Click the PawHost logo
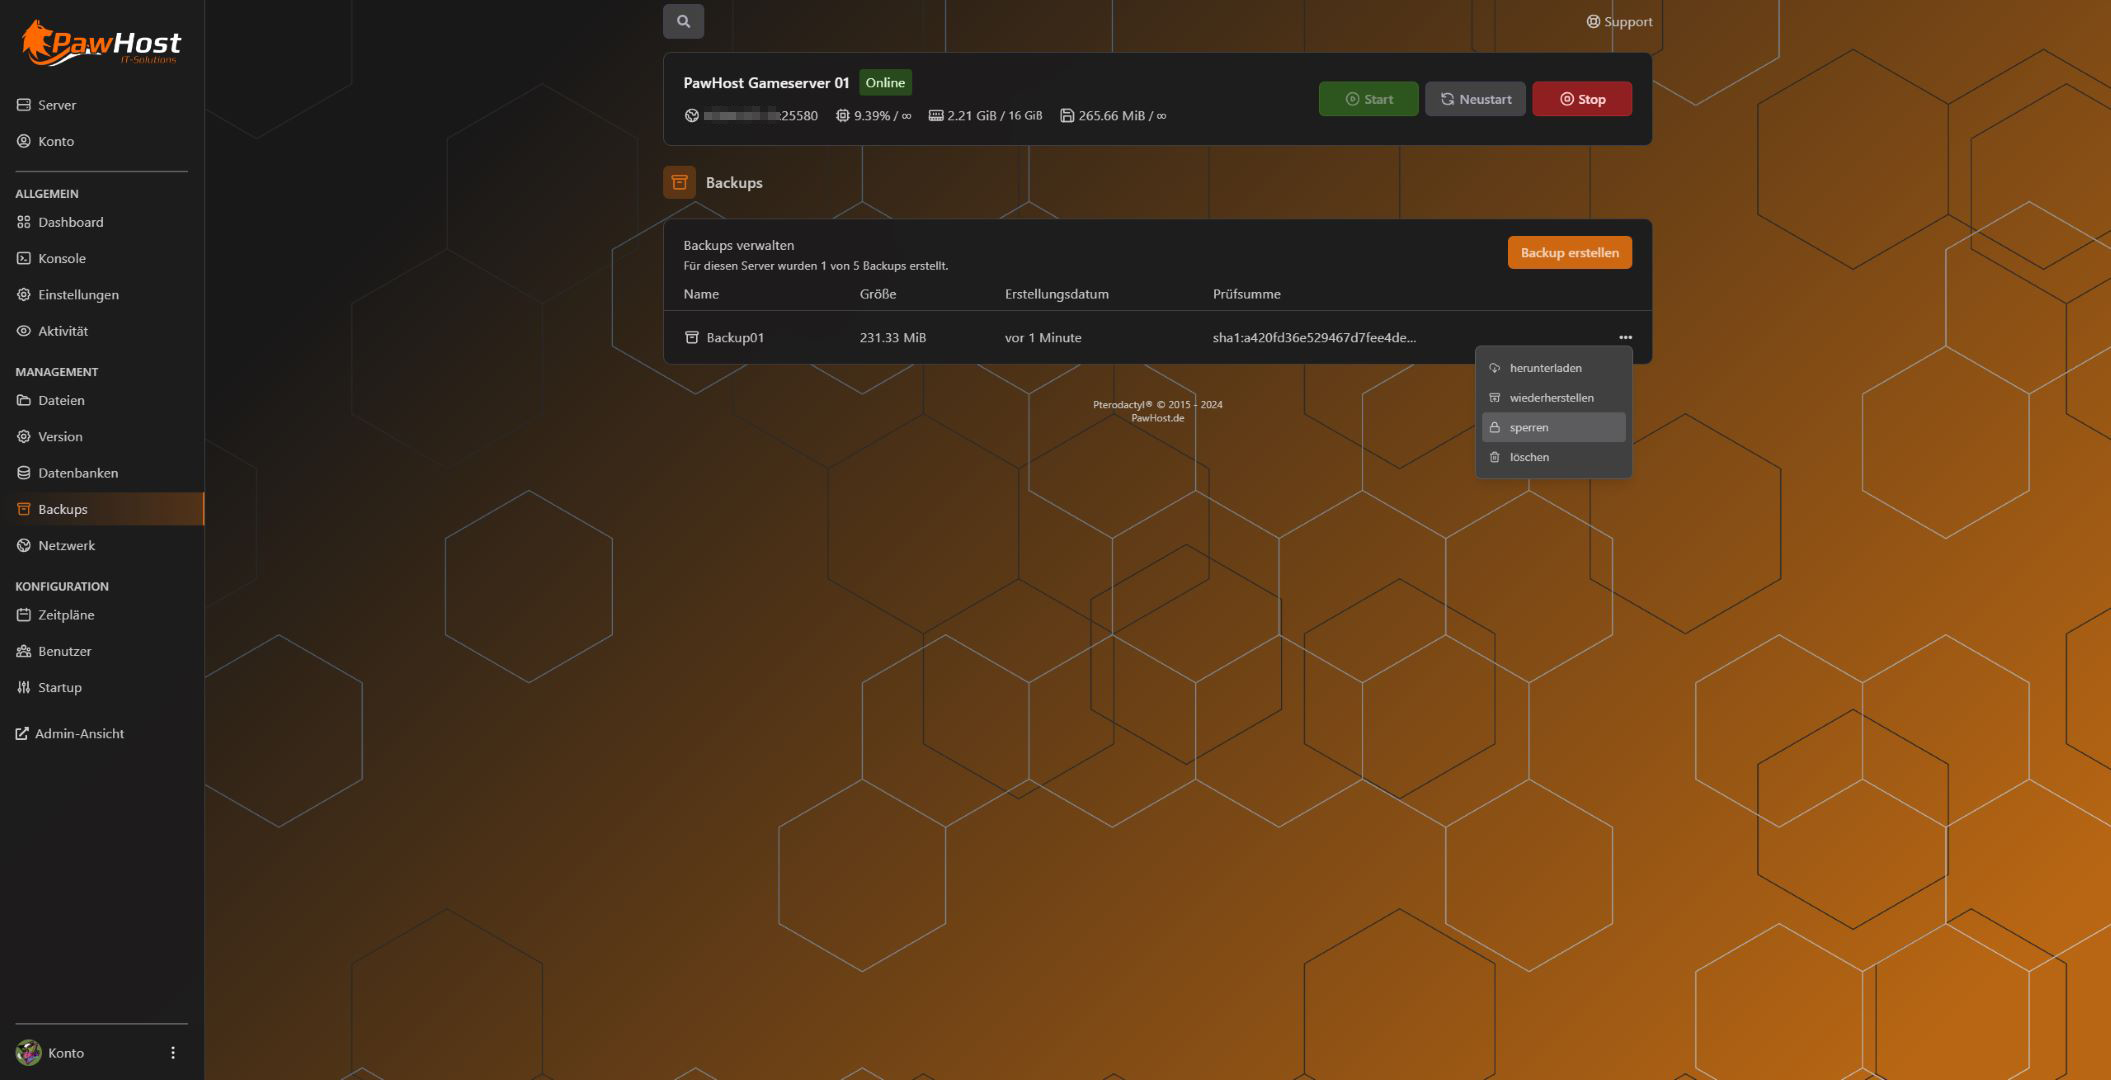Screen dimensions: 2111x1080 [x=101, y=44]
